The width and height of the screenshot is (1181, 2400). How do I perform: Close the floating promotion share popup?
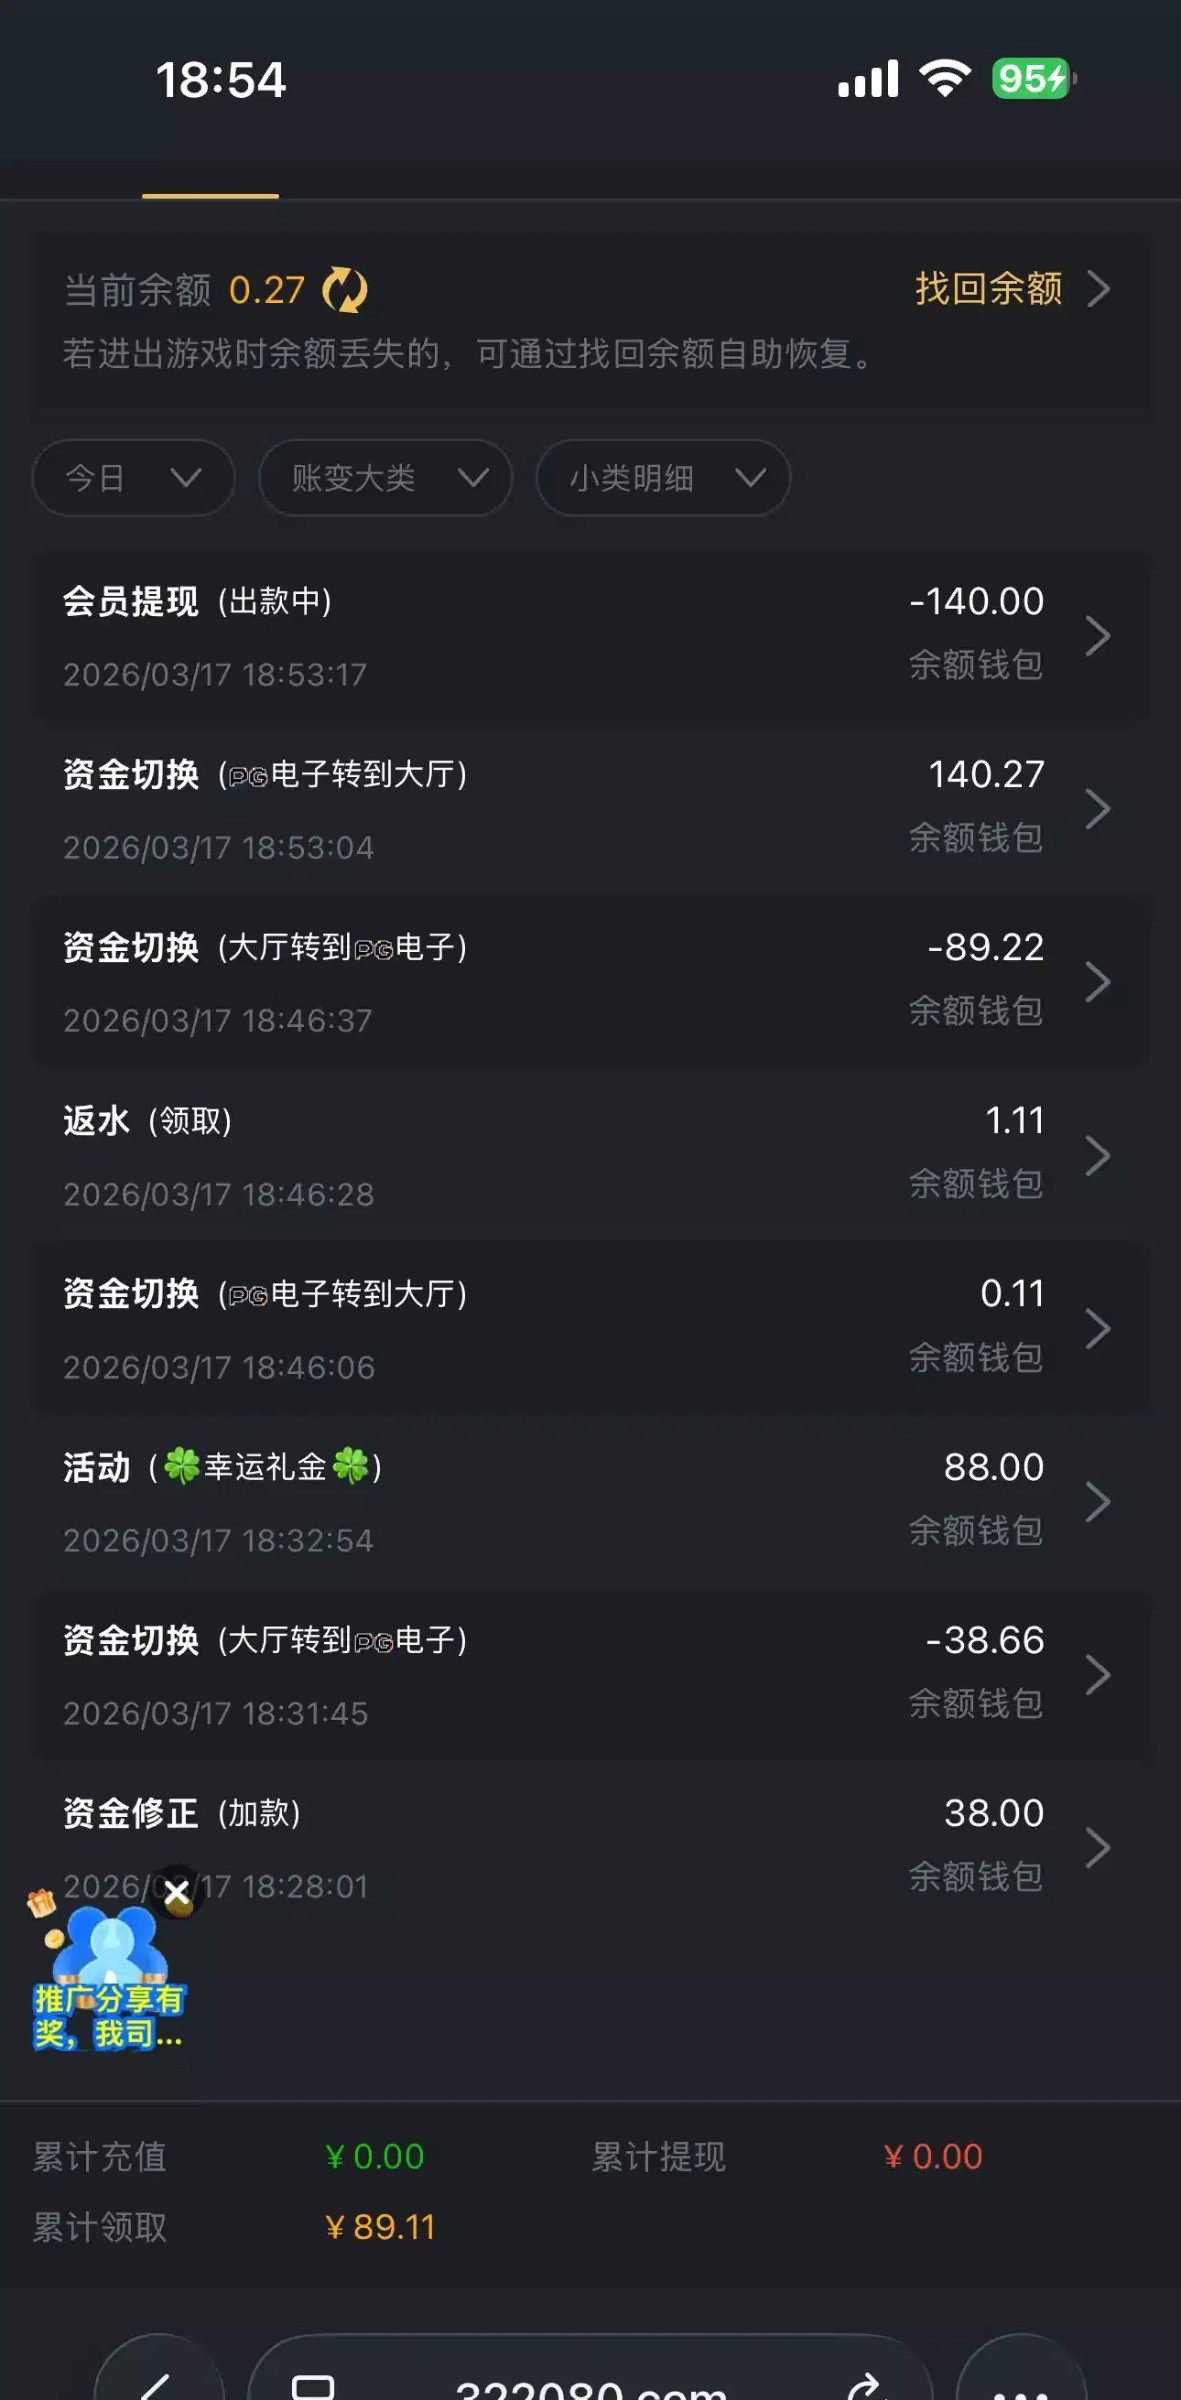[178, 1892]
